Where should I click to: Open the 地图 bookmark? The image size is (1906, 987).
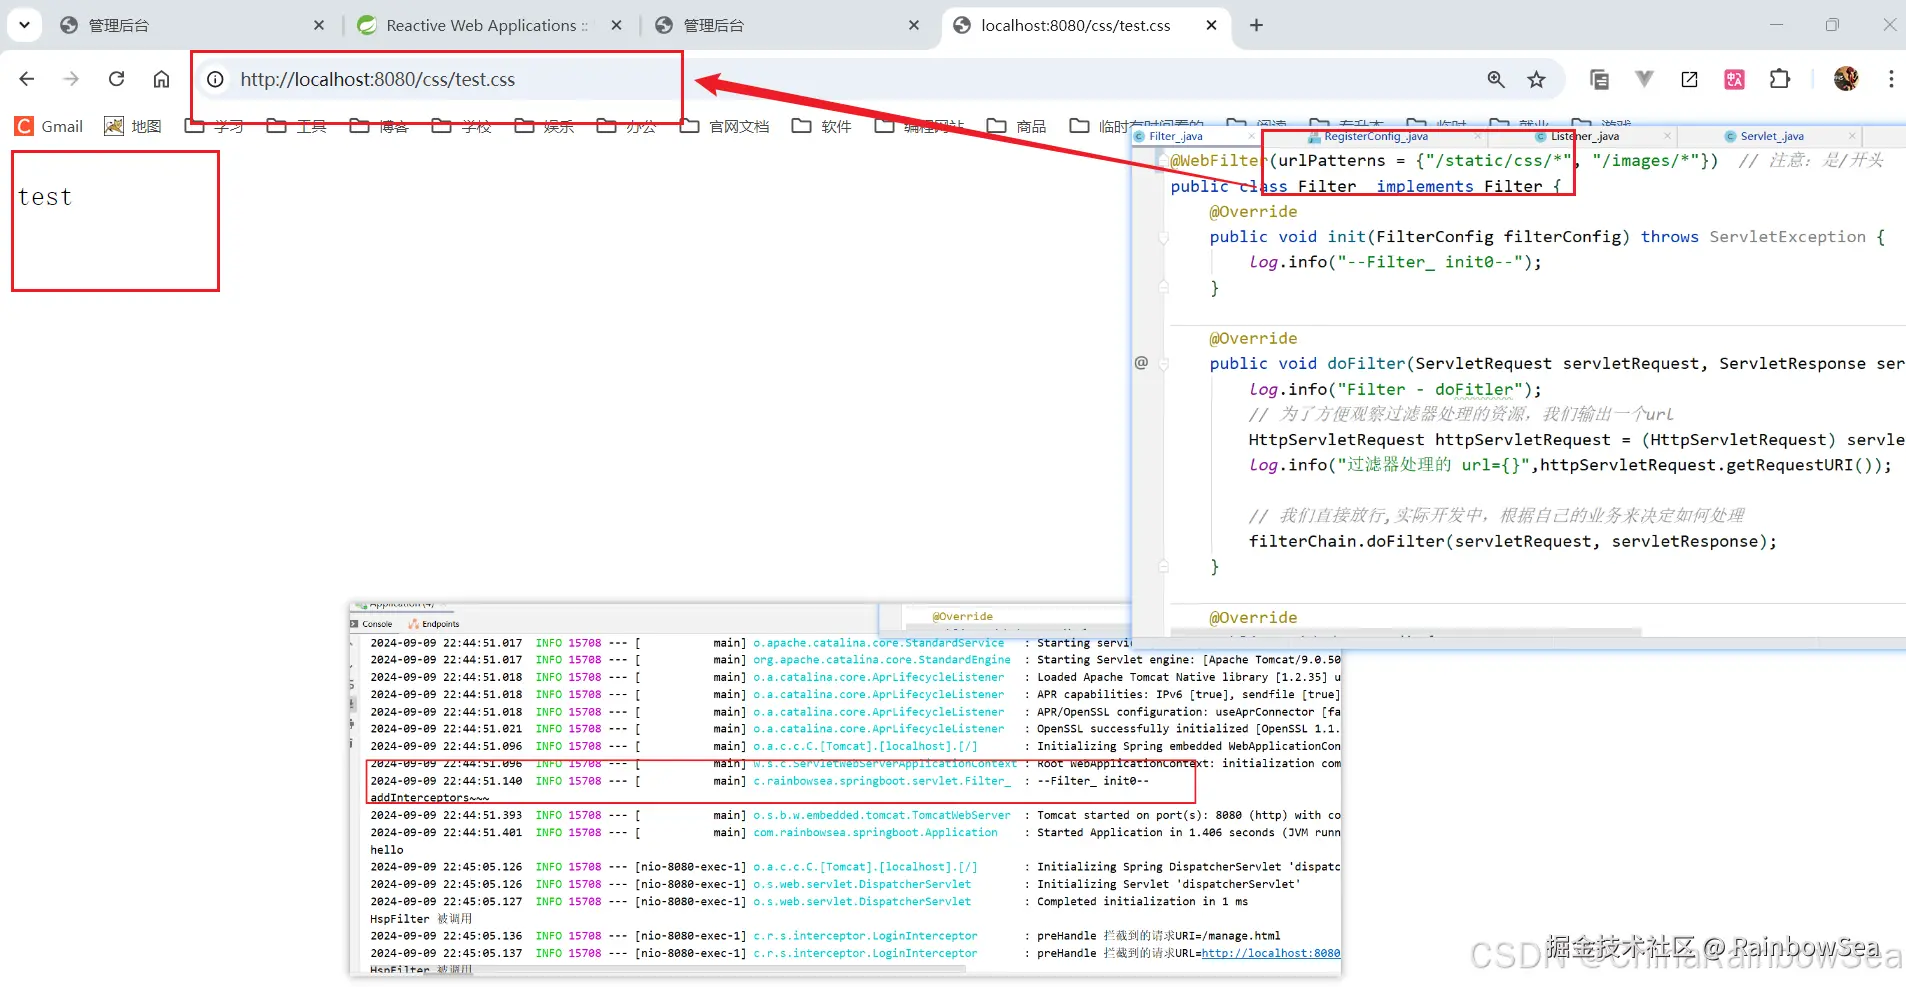133,126
